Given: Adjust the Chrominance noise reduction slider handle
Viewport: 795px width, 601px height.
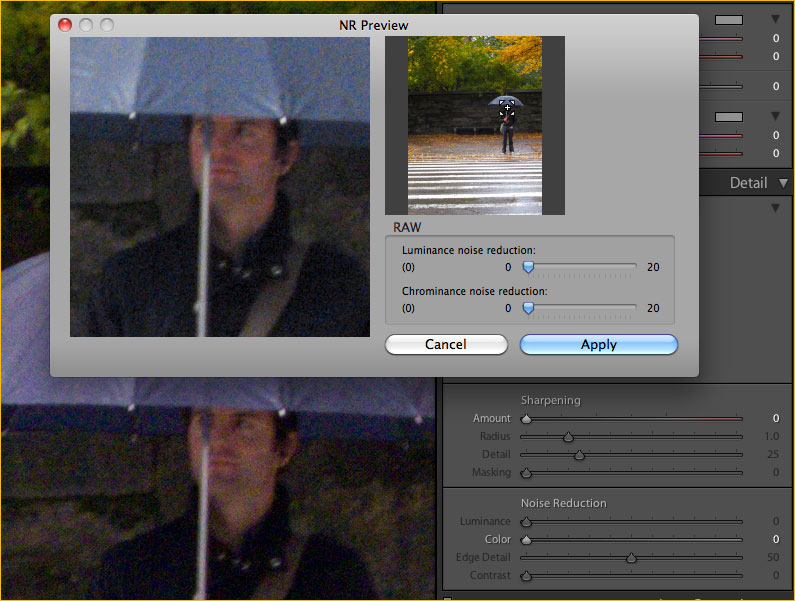Looking at the screenshot, I should pos(528,308).
